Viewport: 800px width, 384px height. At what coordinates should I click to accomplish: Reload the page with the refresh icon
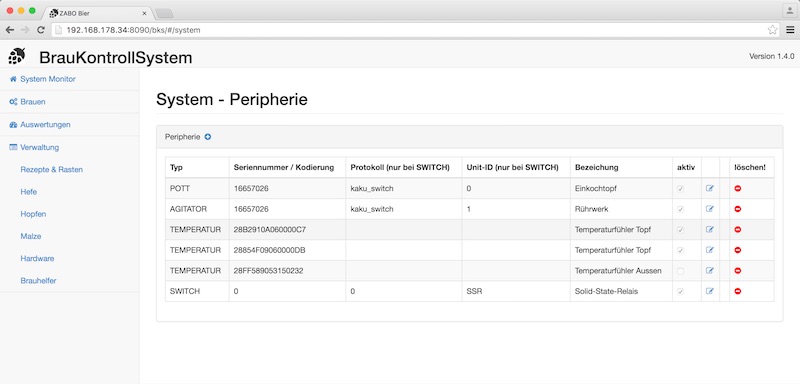[41, 30]
